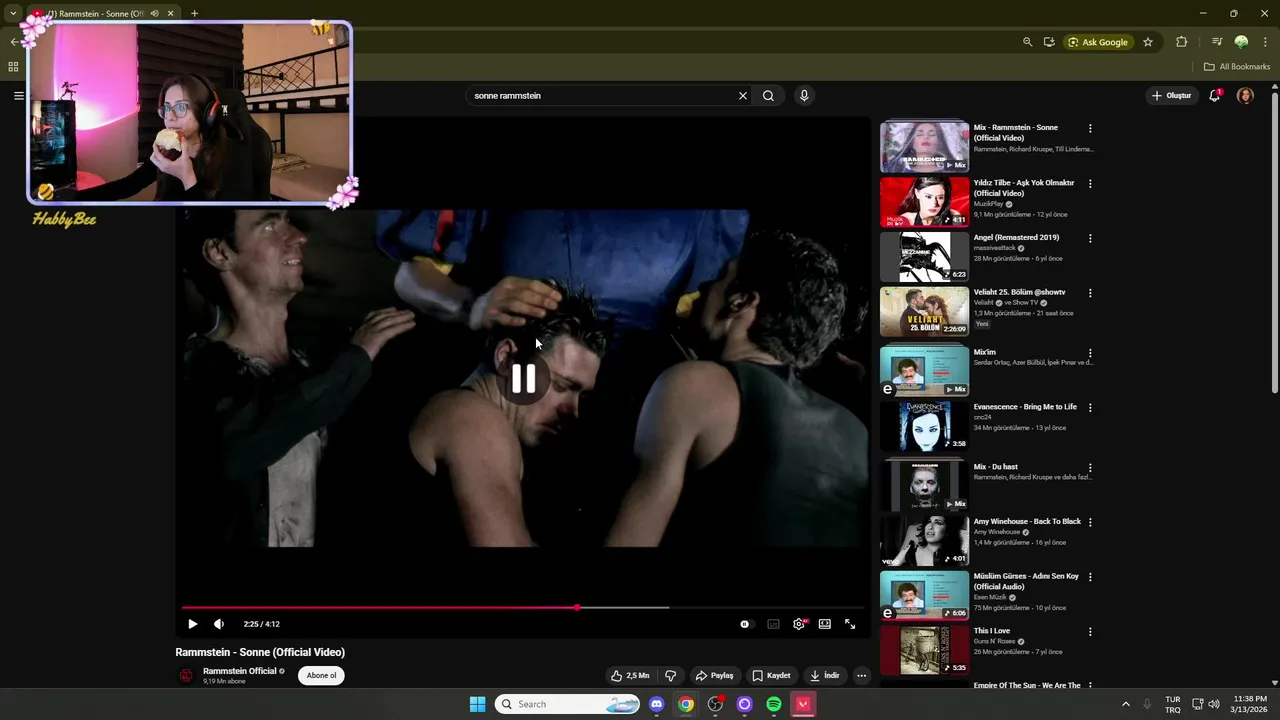Open Chrome zoom magnifier in address bar

[1027, 42]
